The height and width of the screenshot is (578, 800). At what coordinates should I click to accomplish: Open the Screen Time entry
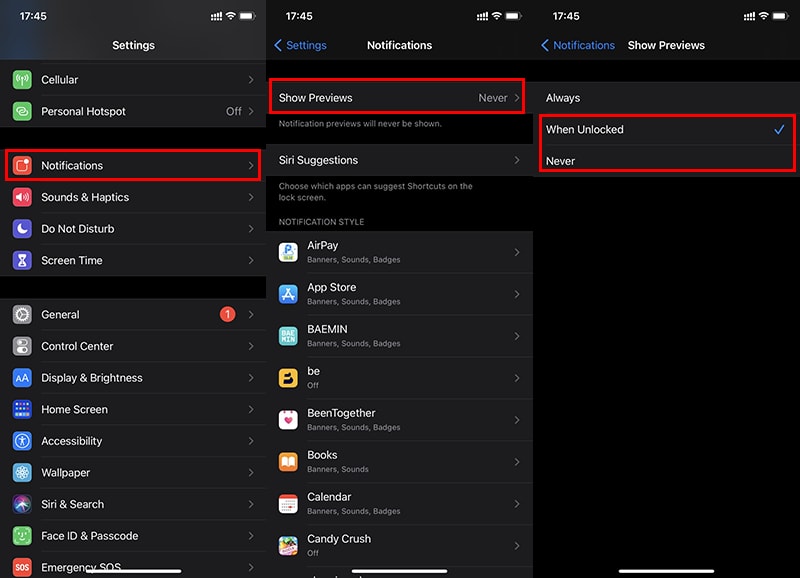tap(133, 260)
